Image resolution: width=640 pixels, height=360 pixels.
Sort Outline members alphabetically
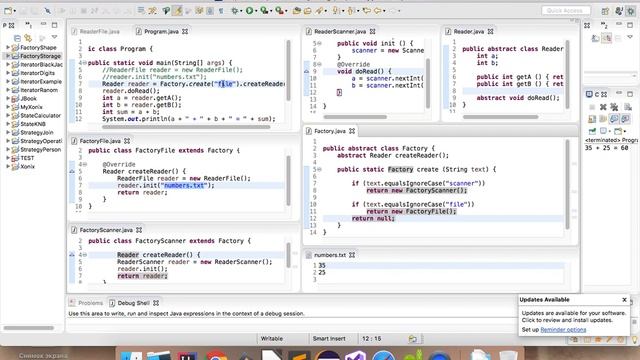[x=596, y=38]
